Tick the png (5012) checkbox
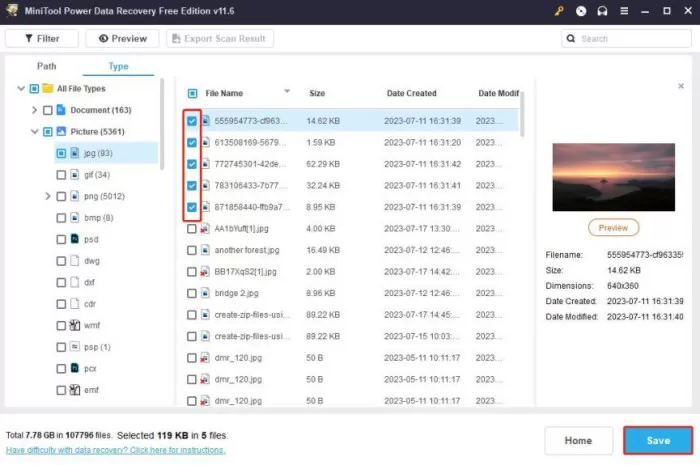 (x=61, y=196)
